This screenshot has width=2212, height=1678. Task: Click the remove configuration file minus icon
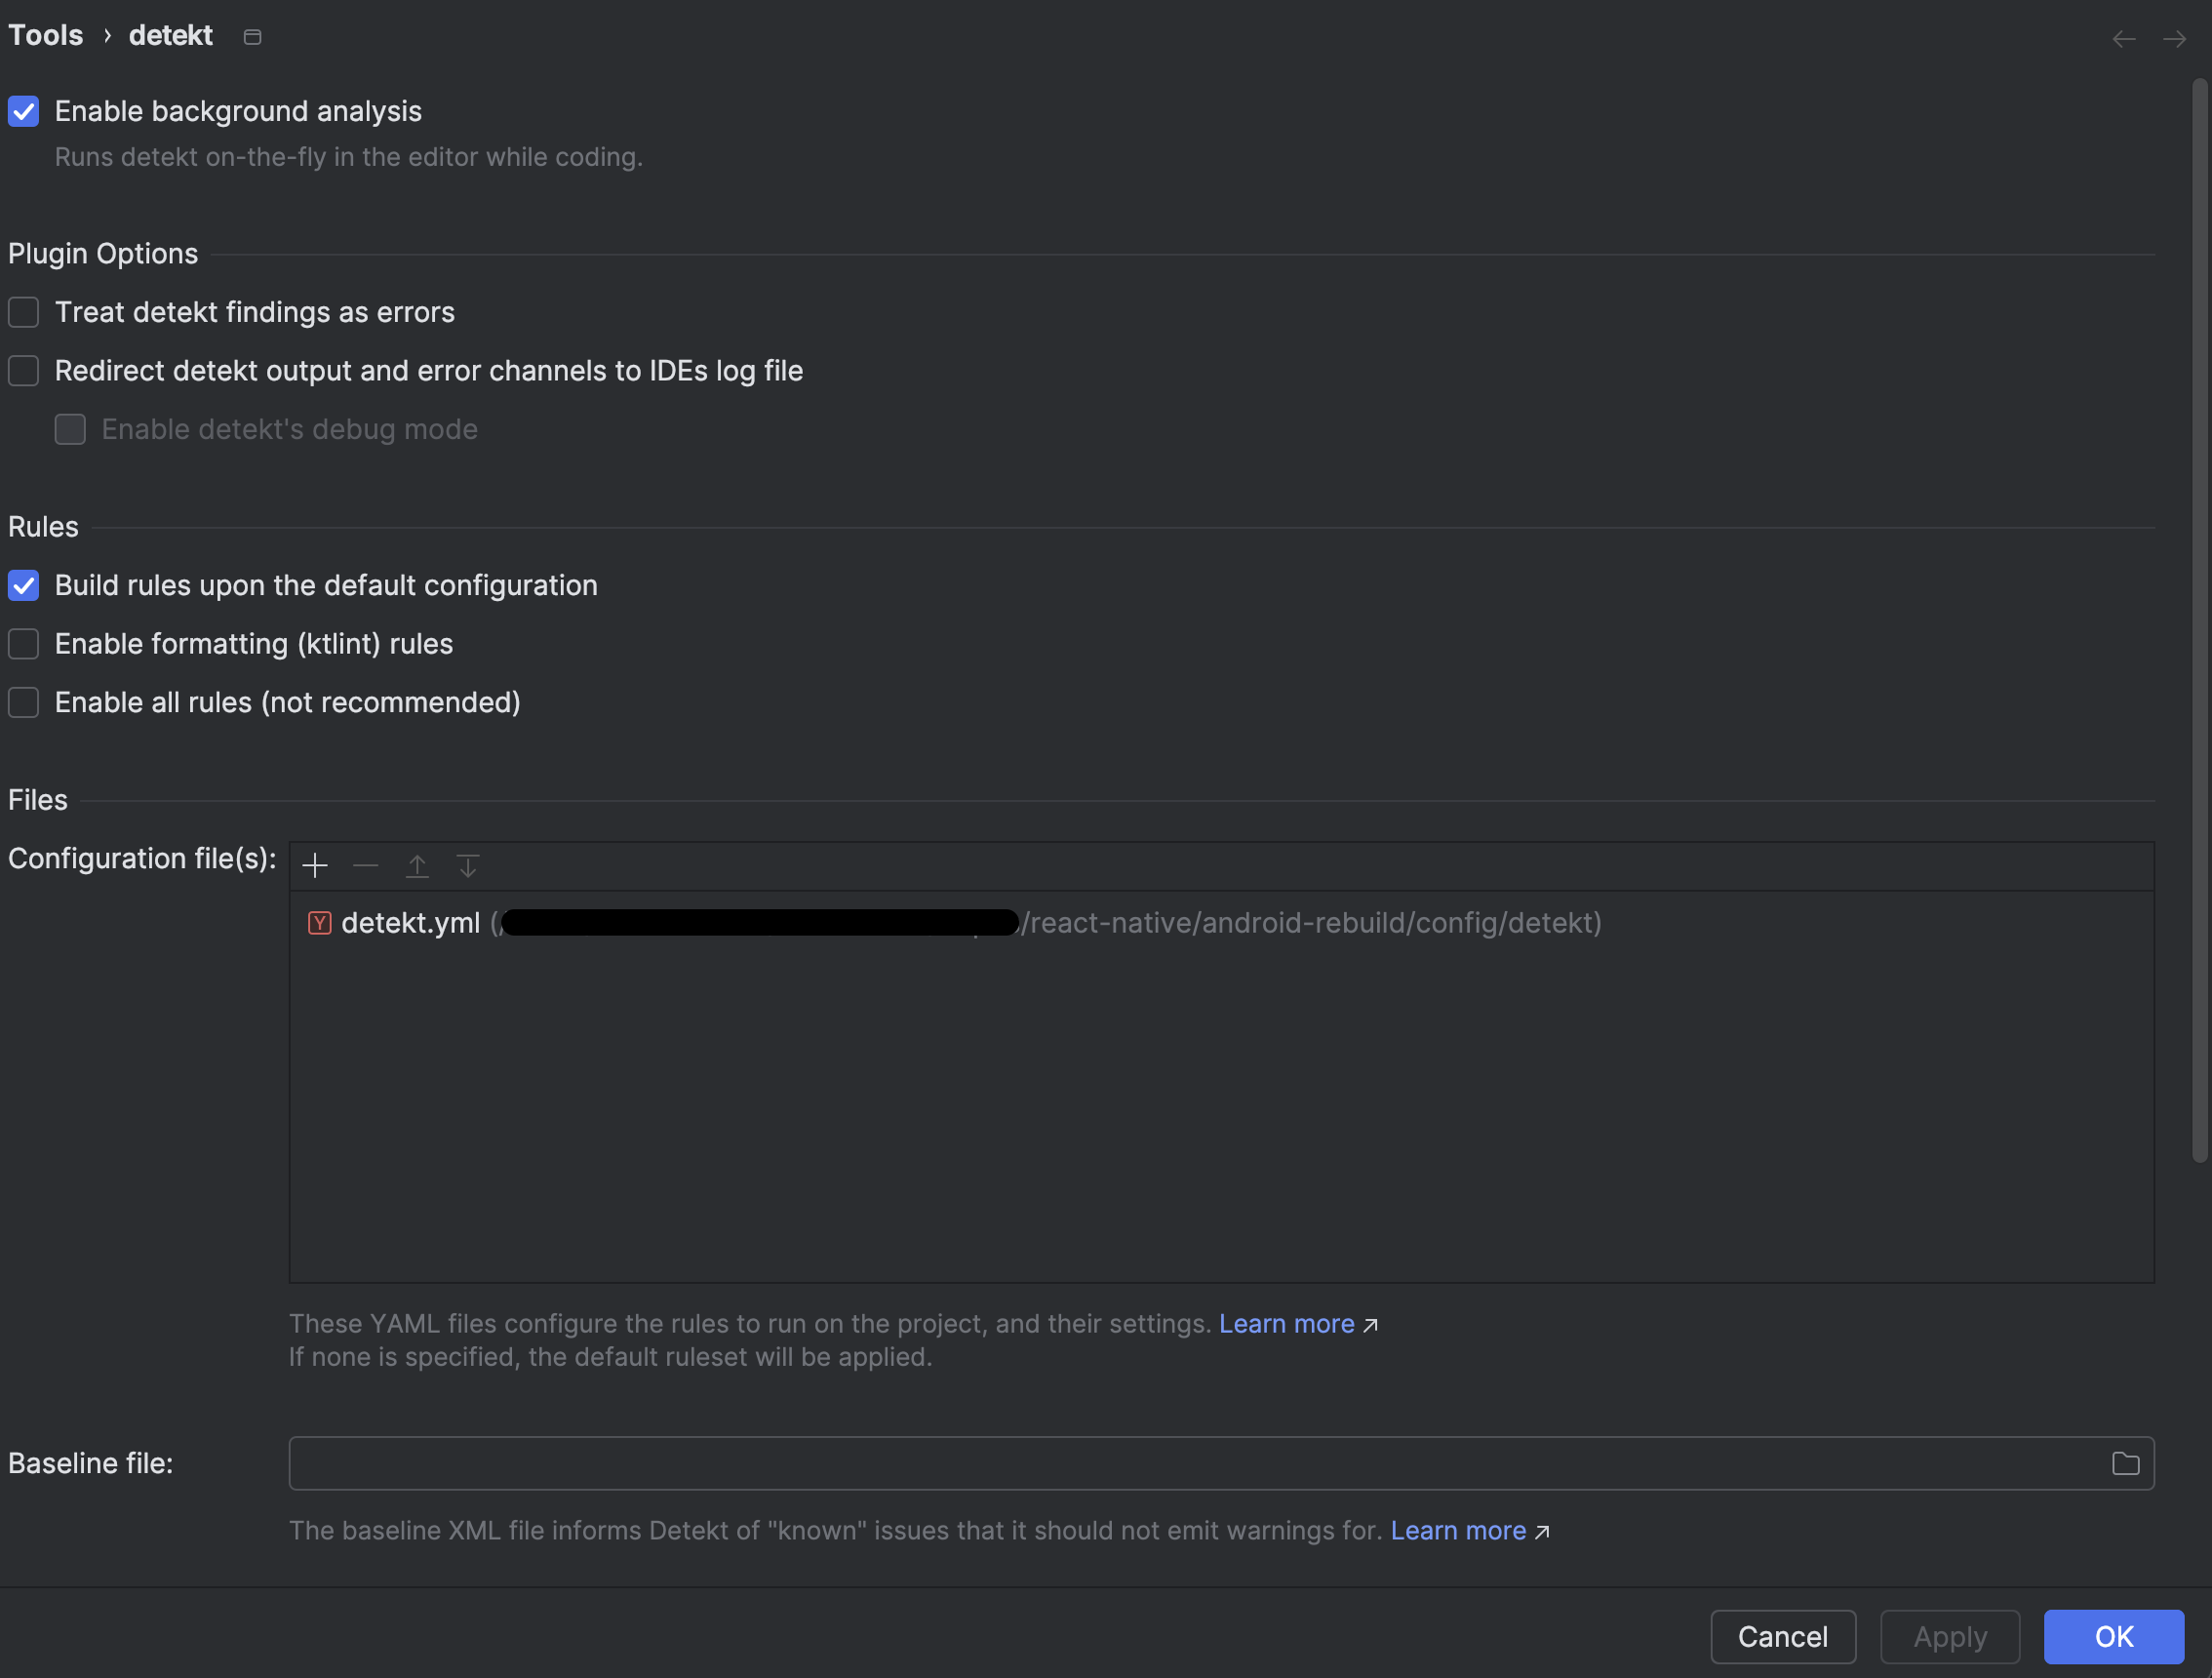click(x=366, y=865)
